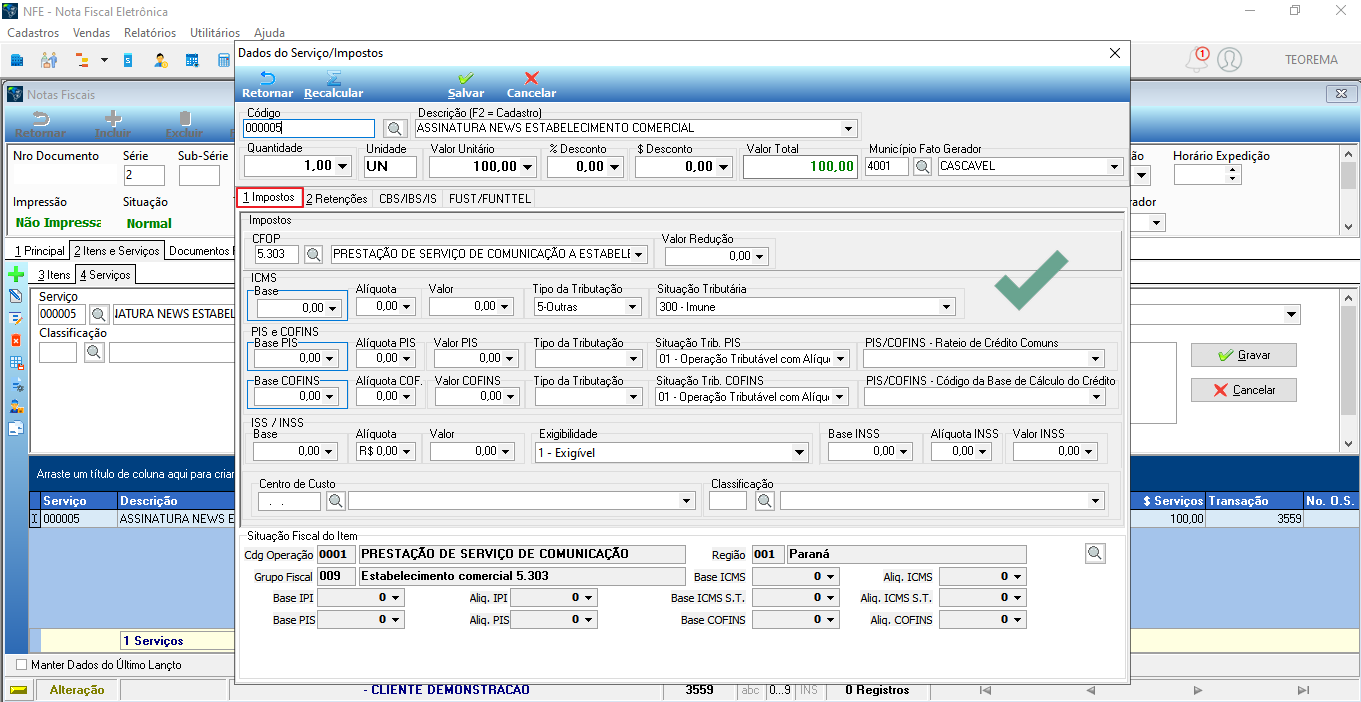Click the Base ICMS value input field
This screenshot has width=1361, height=702.
click(x=298, y=308)
